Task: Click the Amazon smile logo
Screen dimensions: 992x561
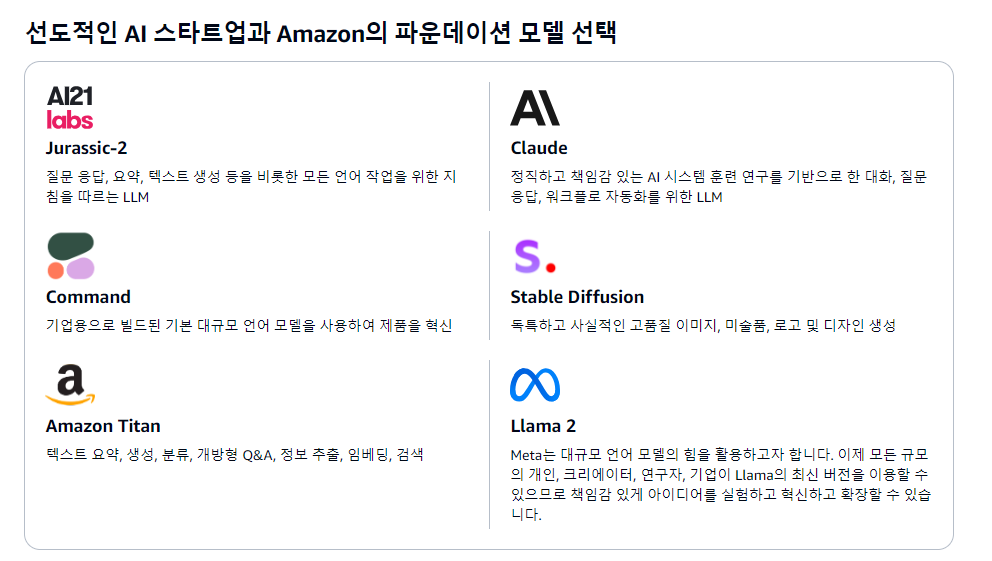Action: [70, 385]
